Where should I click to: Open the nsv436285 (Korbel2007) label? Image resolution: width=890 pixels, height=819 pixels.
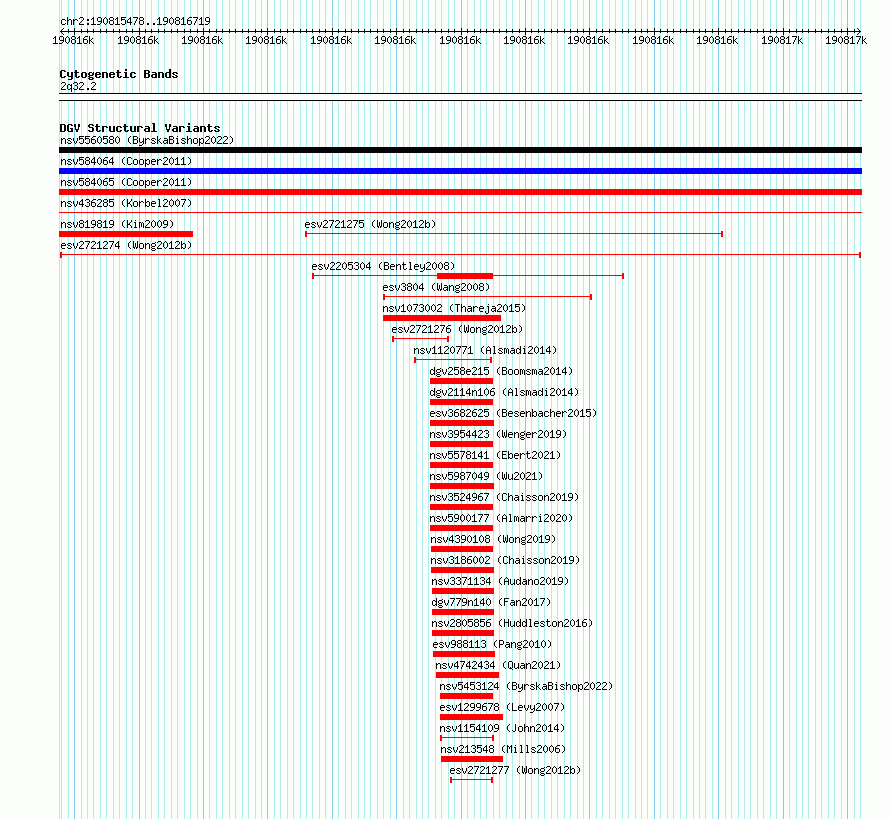[126, 203]
